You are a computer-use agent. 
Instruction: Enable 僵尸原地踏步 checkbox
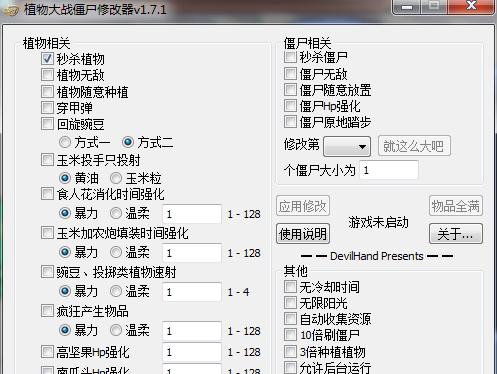pyautogui.click(x=290, y=122)
